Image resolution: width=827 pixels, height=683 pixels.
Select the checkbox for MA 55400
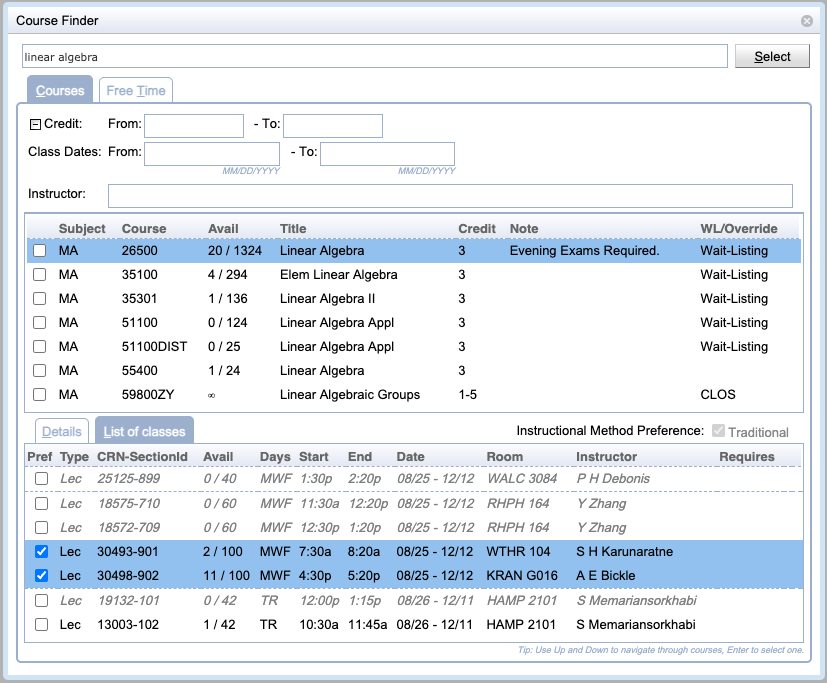coord(40,371)
